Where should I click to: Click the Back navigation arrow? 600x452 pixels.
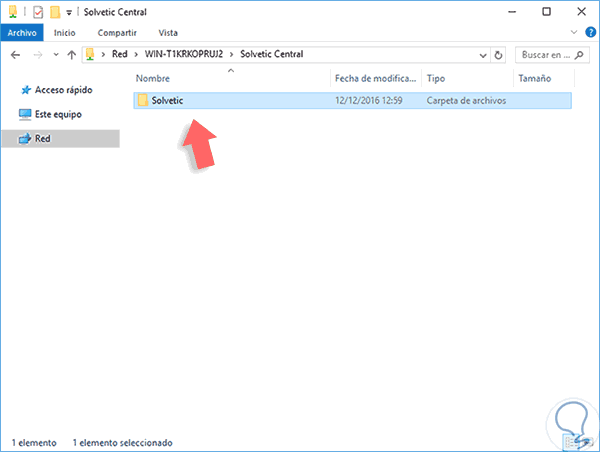(x=15, y=55)
